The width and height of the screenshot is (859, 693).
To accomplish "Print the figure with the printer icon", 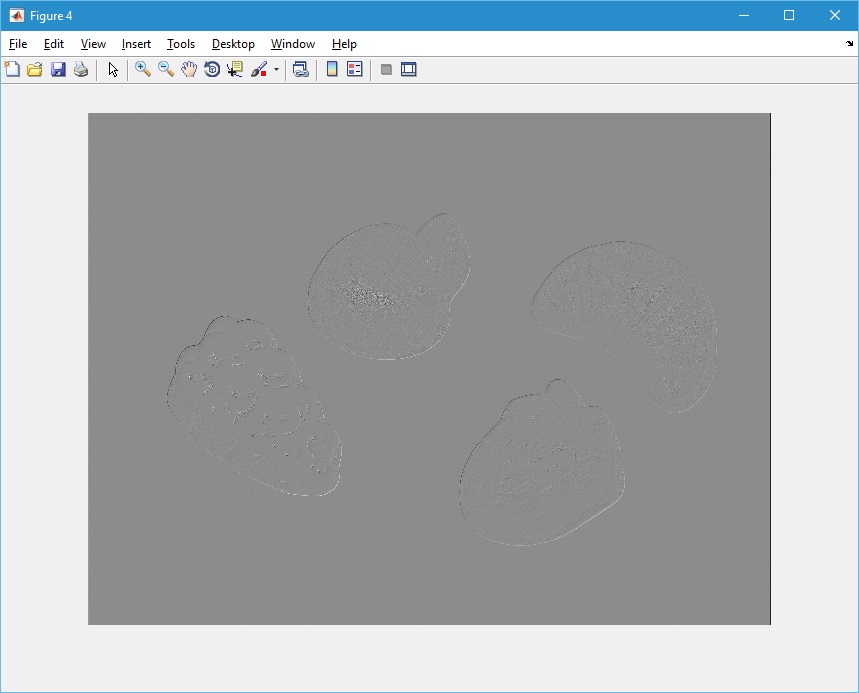I will 81,69.
